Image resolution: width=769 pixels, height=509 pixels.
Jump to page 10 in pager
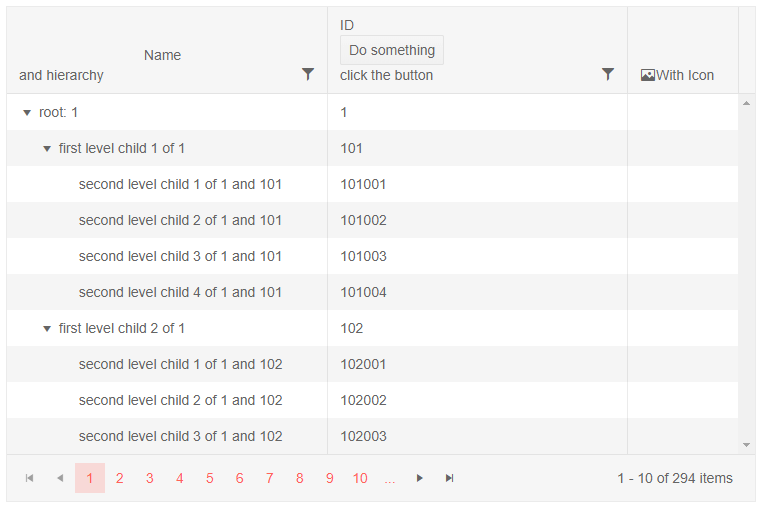360,478
